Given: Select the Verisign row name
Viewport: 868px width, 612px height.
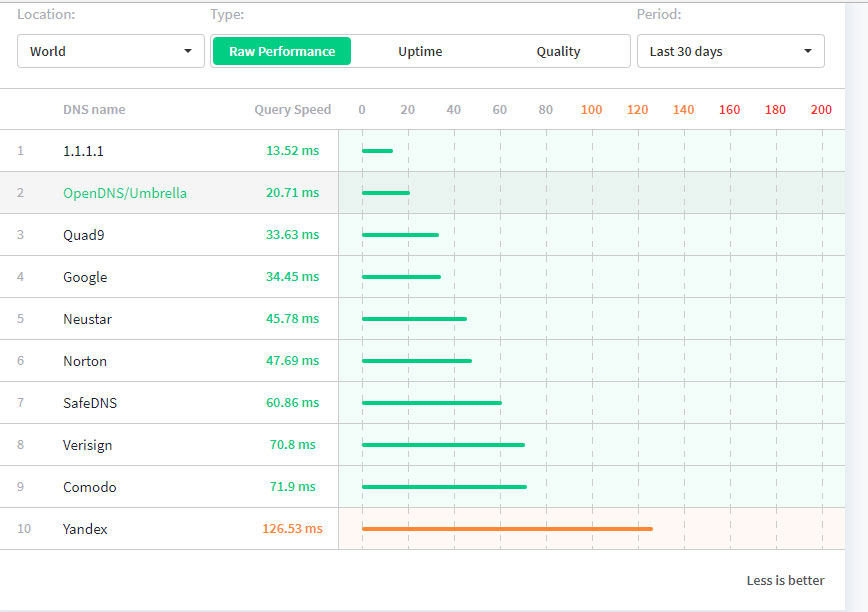Looking at the screenshot, I should pos(87,445).
